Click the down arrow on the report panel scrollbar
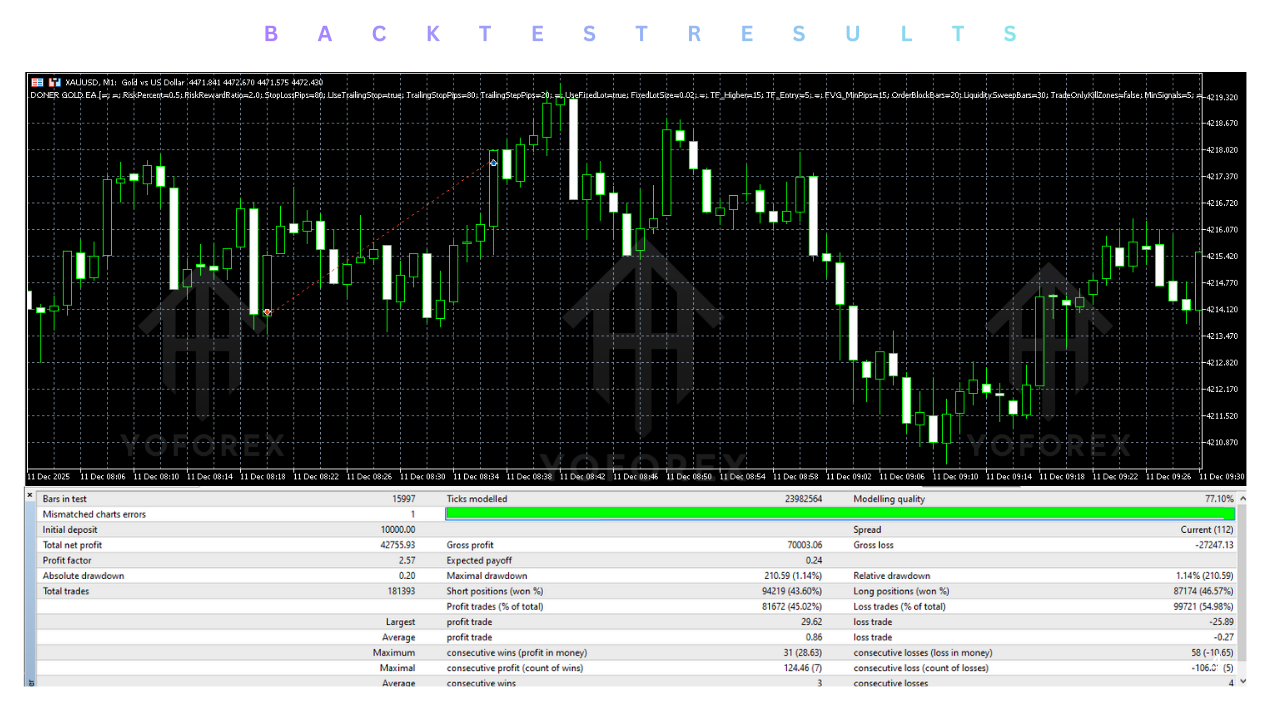Screen dimensions: 1280x720 tap(1242, 681)
